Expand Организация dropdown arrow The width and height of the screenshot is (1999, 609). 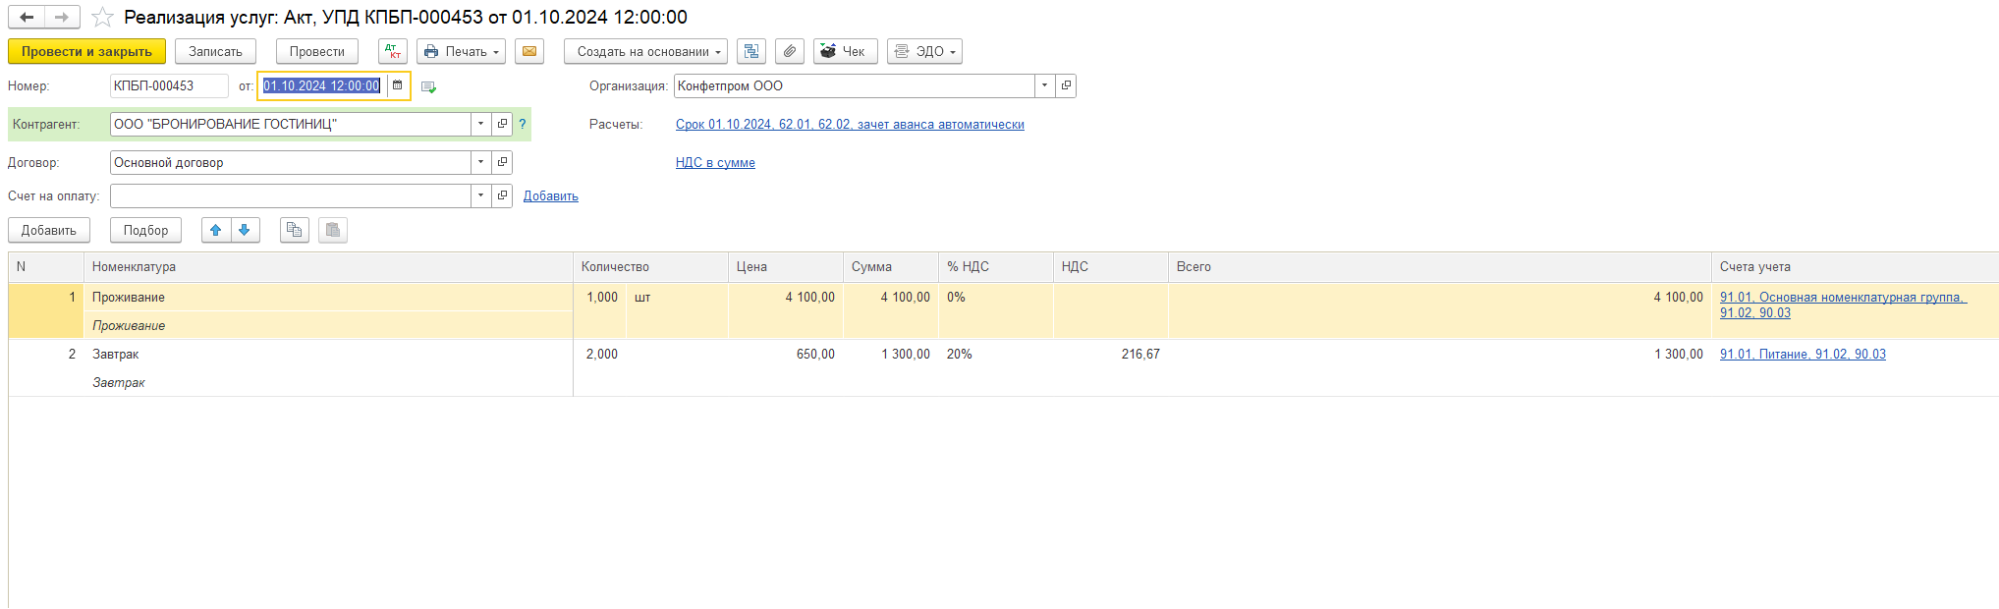click(x=1045, y=86)
